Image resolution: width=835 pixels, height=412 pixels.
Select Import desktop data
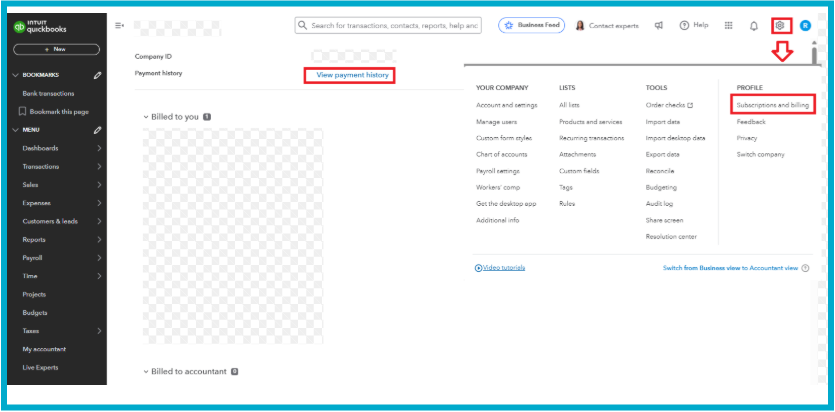[675, 138]
